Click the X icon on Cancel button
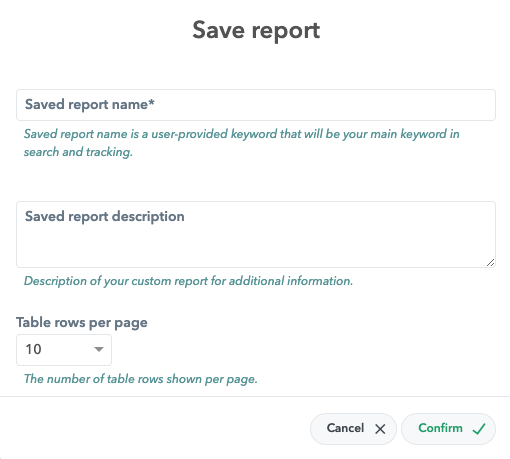 point(380,429)
